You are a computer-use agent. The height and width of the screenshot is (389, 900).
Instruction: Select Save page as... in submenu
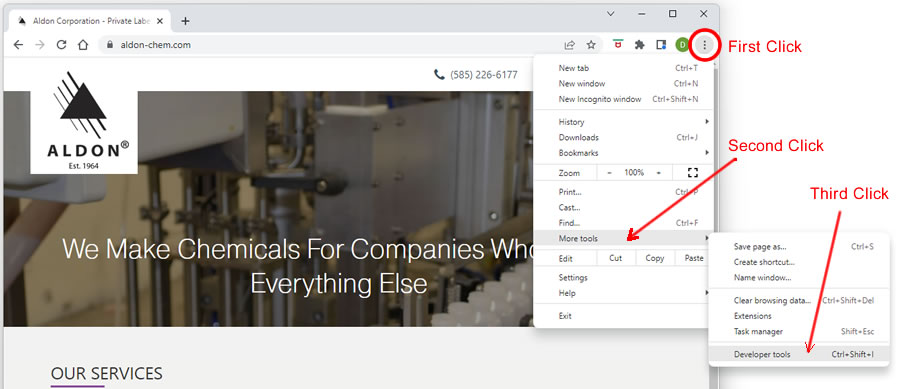799,247
